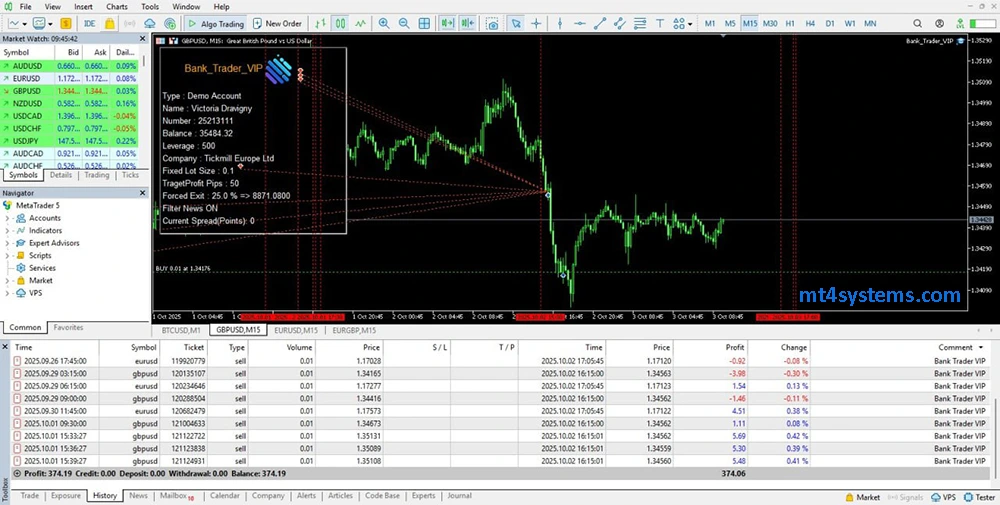Switch chart to bar chart style

320,24
